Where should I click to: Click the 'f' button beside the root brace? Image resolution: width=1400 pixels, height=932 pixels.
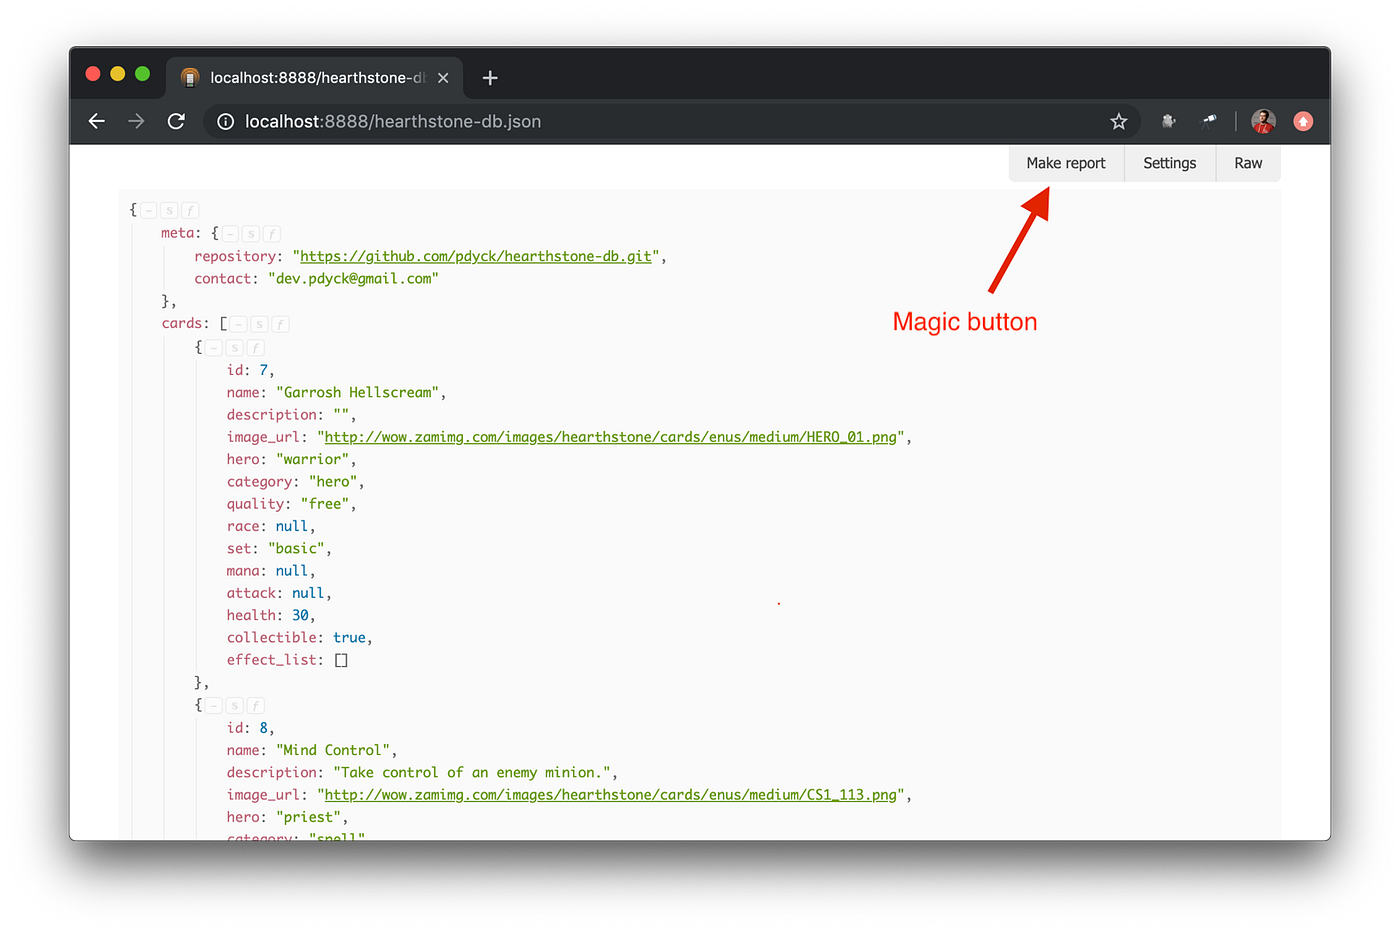pos(190,210)
